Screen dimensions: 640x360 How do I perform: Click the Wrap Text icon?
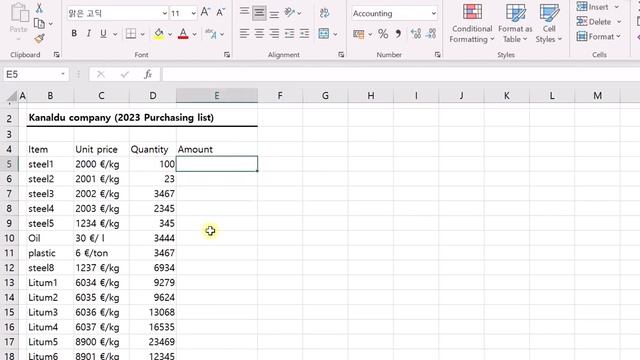tap(324, 13)
